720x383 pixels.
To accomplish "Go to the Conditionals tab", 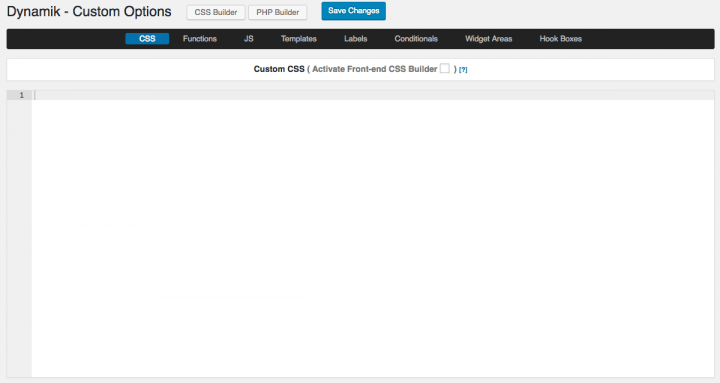I will (416, 39).
